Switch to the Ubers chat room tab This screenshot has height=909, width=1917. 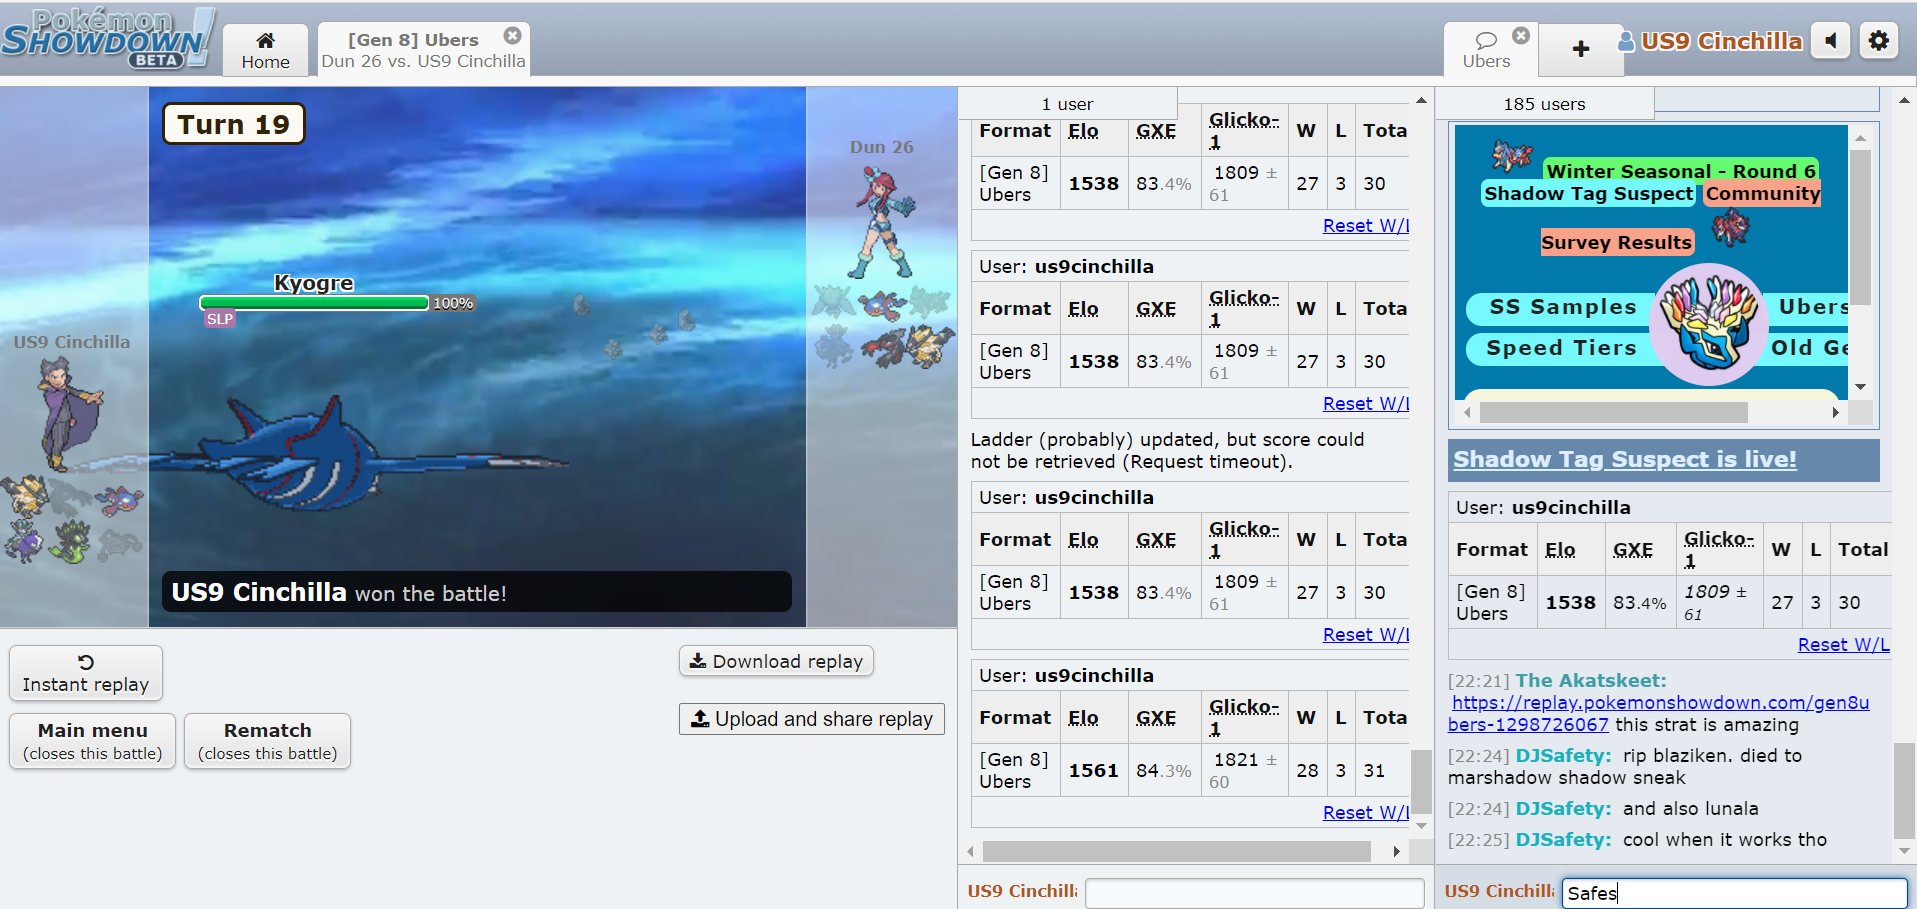tap(1485, 50)
